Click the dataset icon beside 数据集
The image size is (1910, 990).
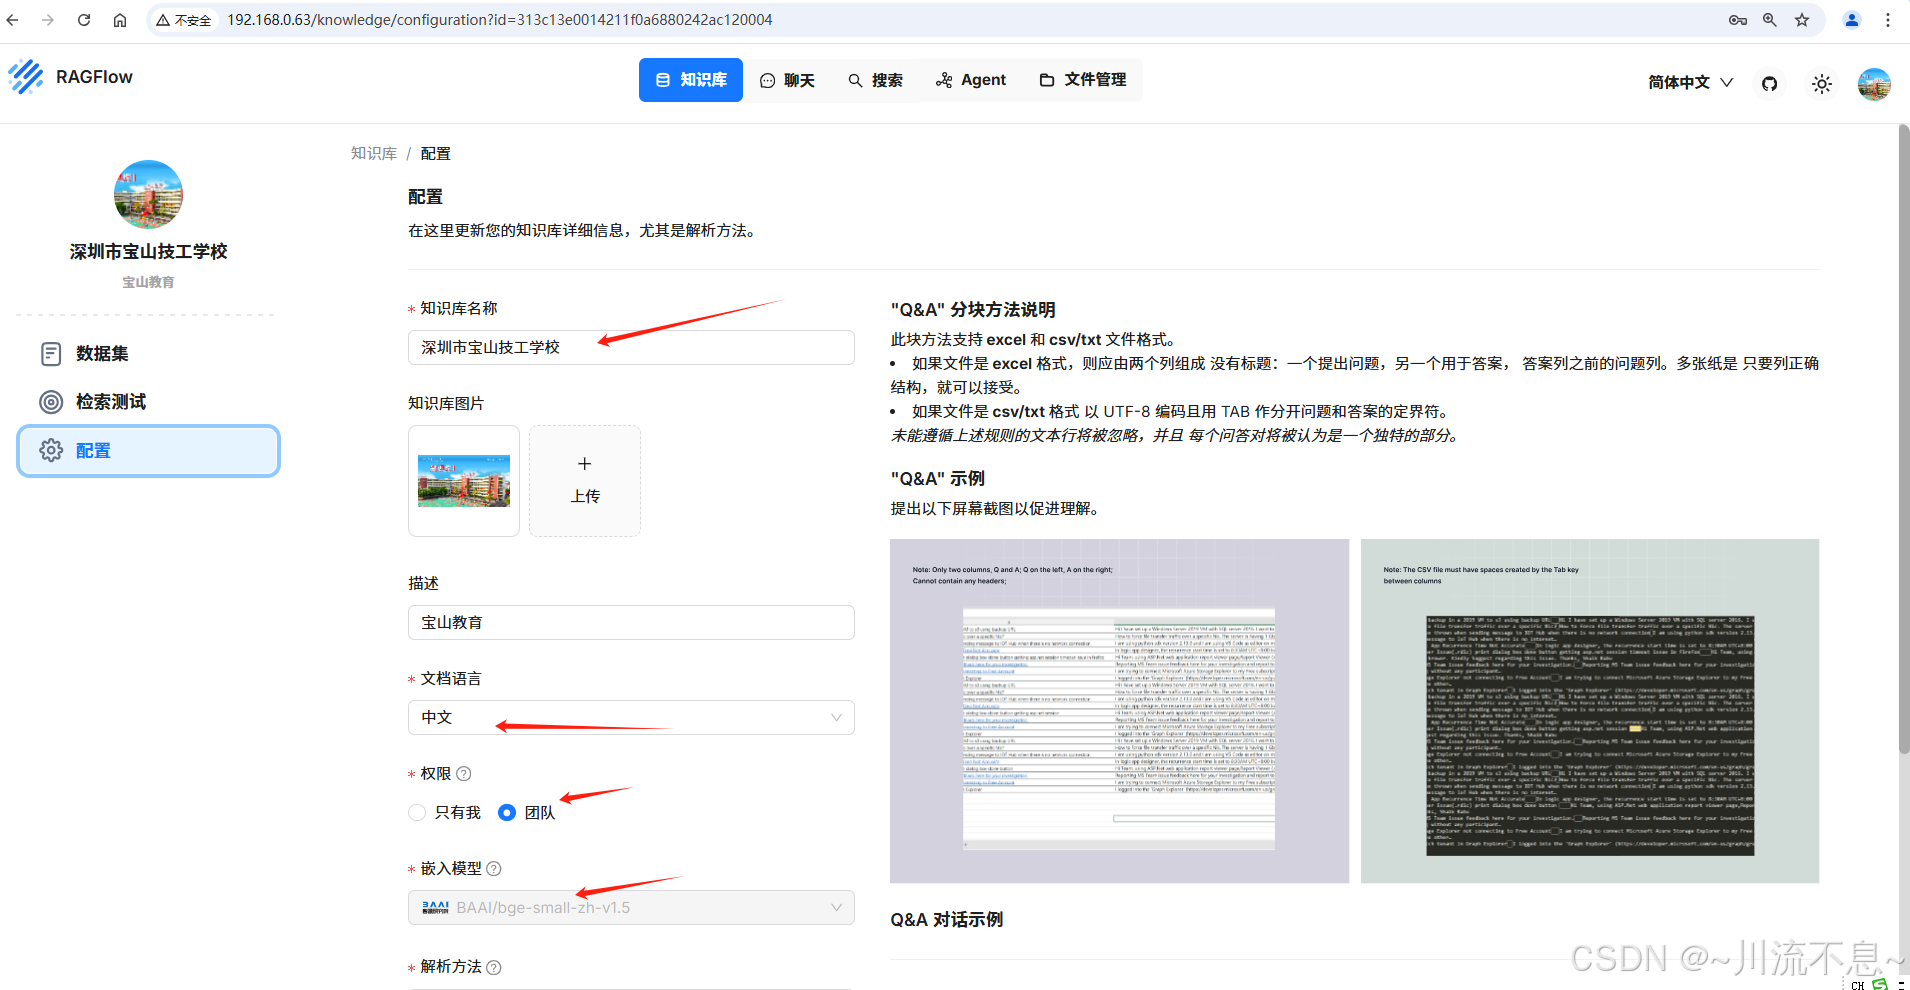(x=51, y=354)
